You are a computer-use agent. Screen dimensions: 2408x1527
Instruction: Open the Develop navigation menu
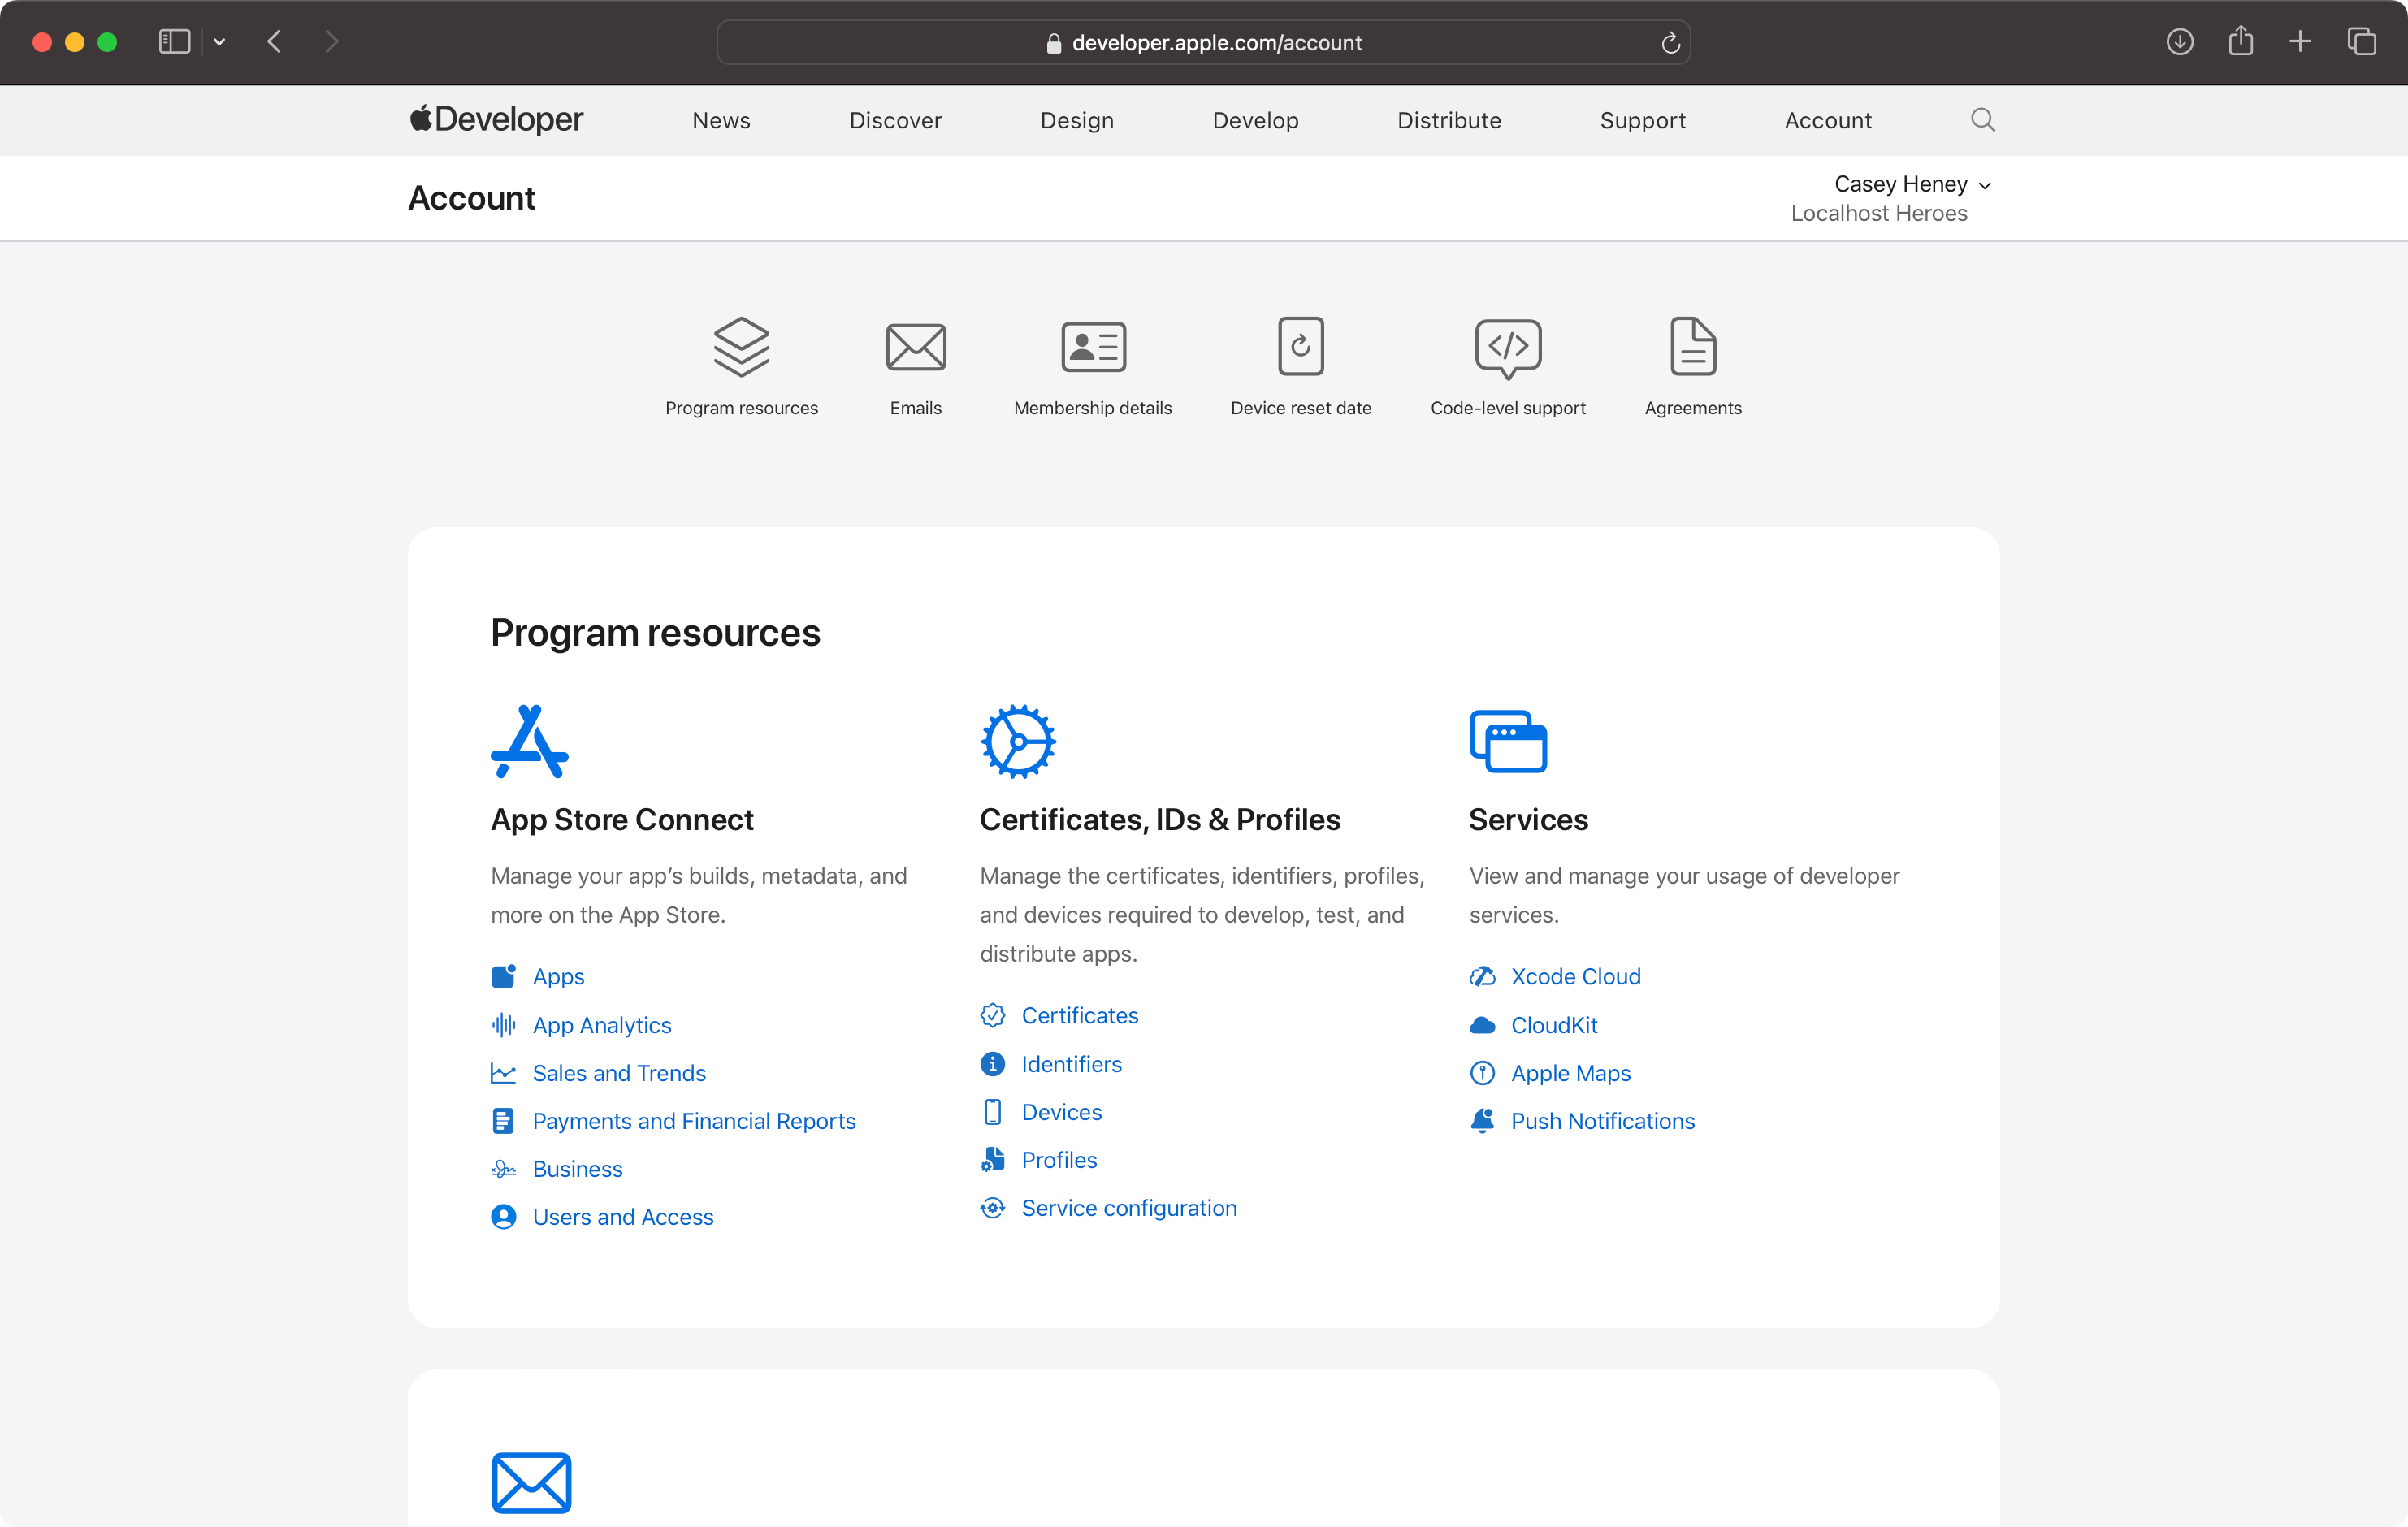1255,119
